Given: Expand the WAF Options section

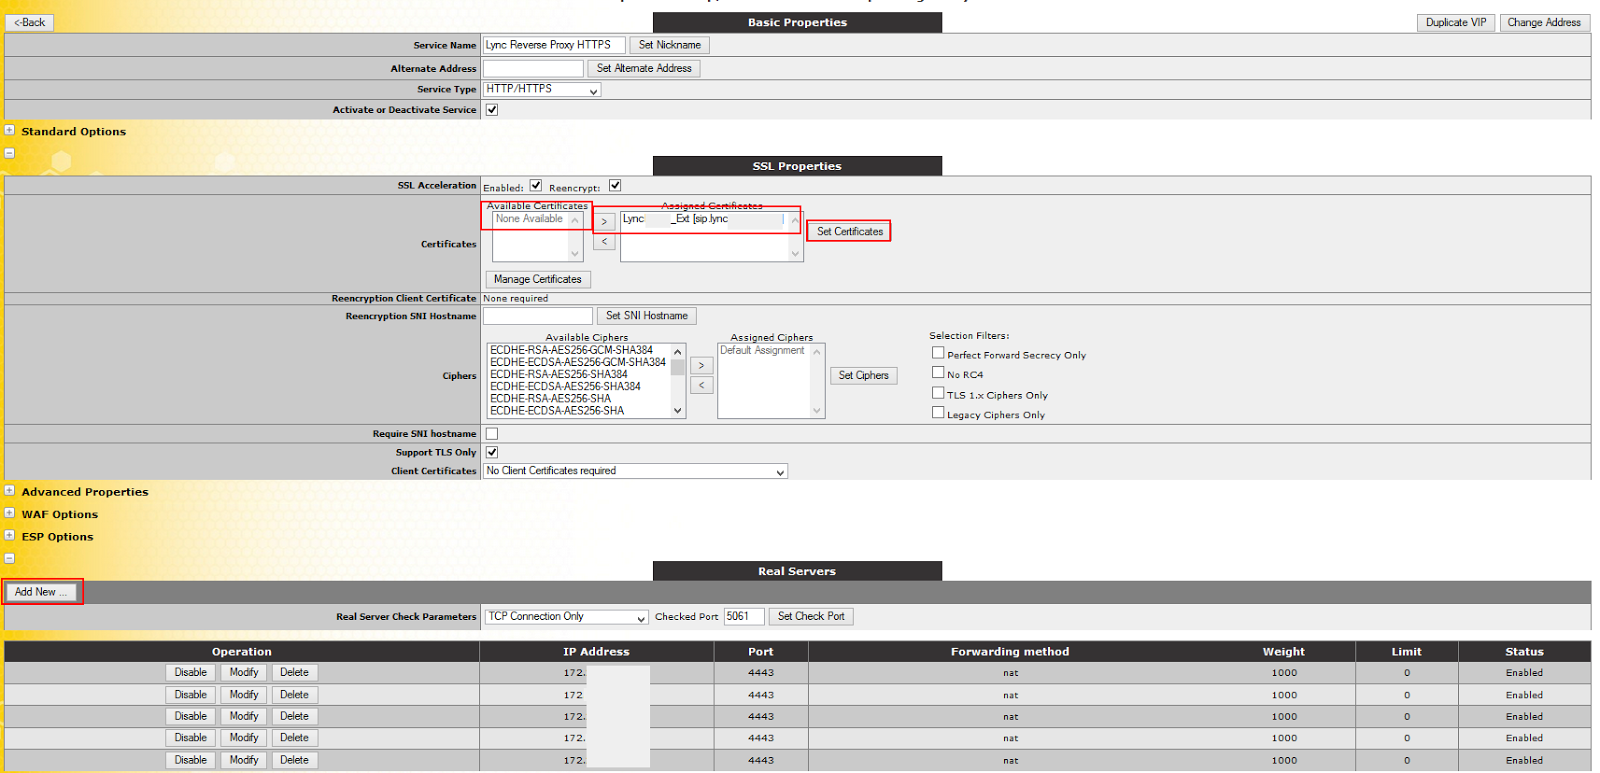Looking at the screenshot, I should tap(9, 513).
